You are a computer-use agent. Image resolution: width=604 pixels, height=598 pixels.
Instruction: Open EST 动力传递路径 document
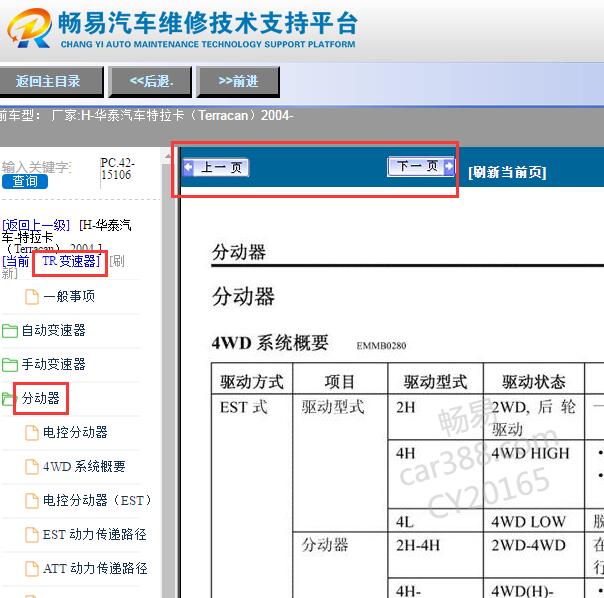pyautogui.click(x=95, y=534)
